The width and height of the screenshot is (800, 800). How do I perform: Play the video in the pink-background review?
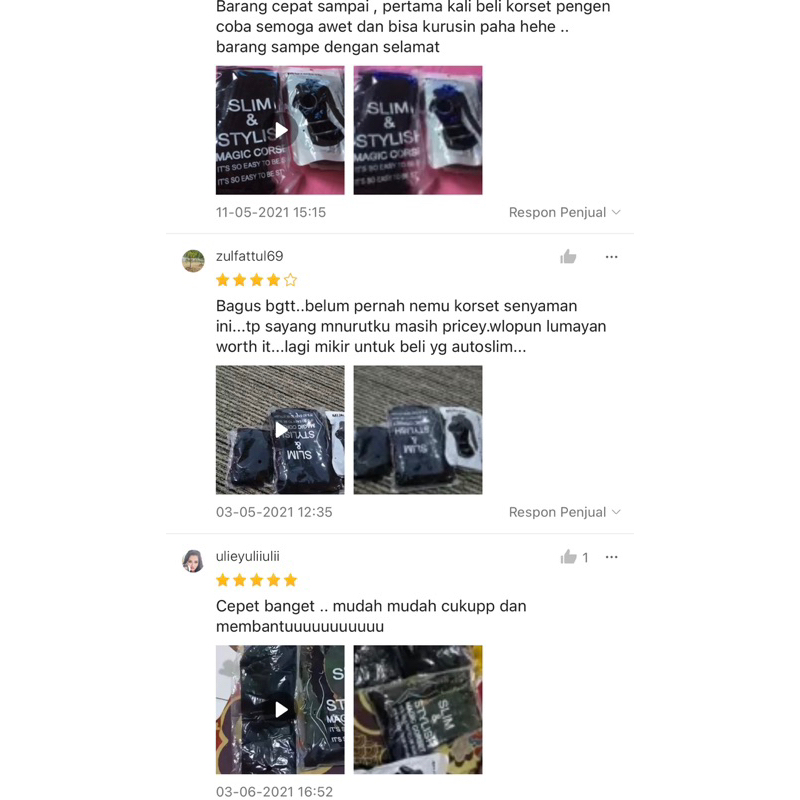click(x=280, y=130)
